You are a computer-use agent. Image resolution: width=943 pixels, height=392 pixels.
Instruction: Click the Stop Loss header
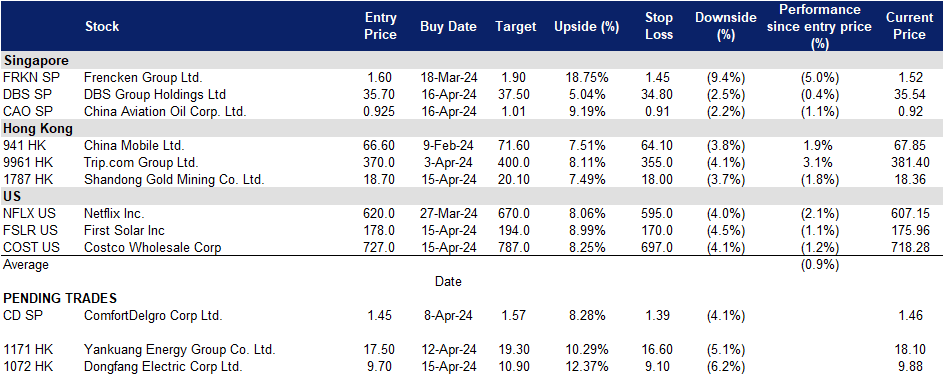[x=659, y=26]
